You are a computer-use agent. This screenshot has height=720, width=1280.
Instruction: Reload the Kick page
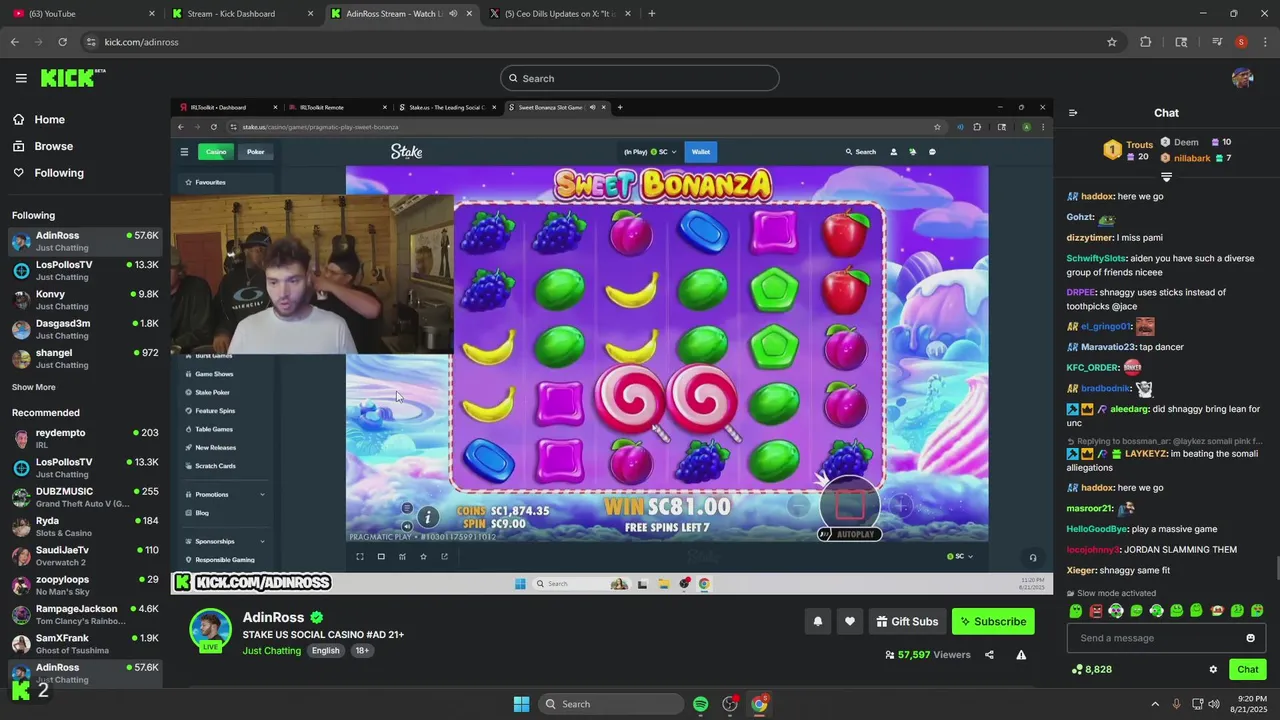point(62,42)
